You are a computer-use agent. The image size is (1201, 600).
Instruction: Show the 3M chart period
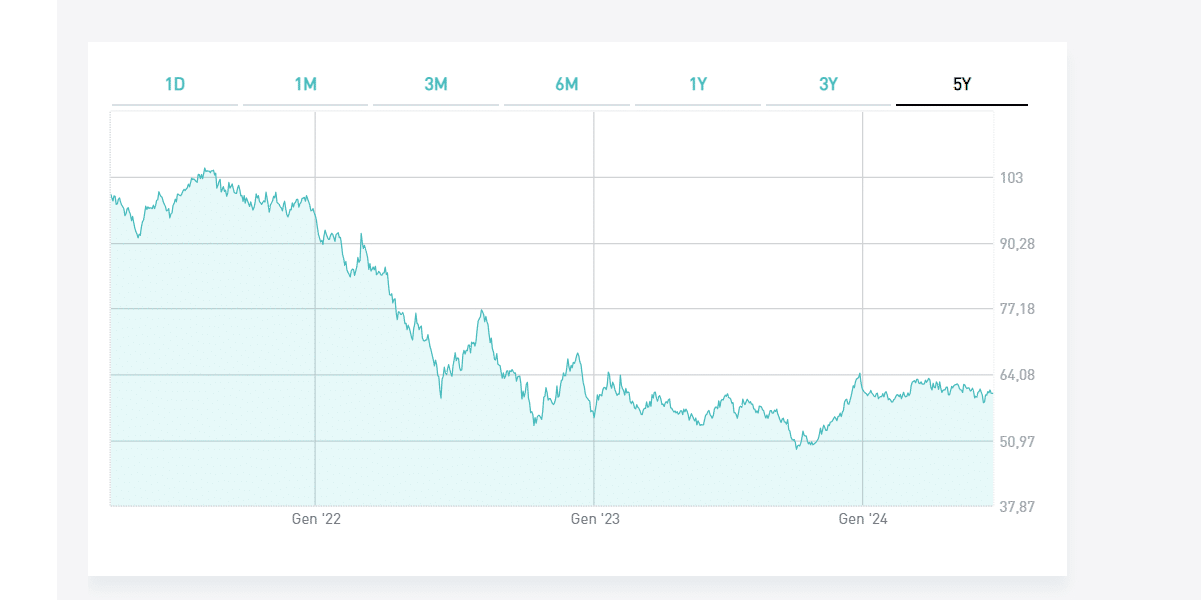pos(436,84)
